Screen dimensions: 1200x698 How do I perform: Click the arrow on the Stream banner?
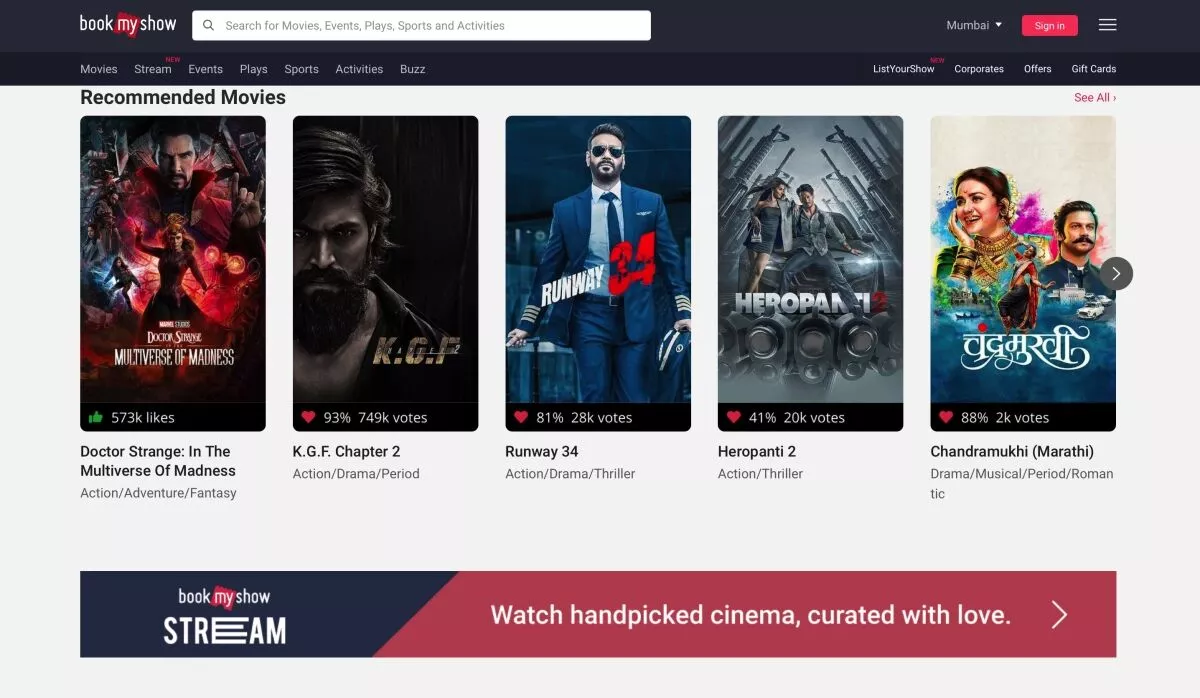[x=1059, y=614]
